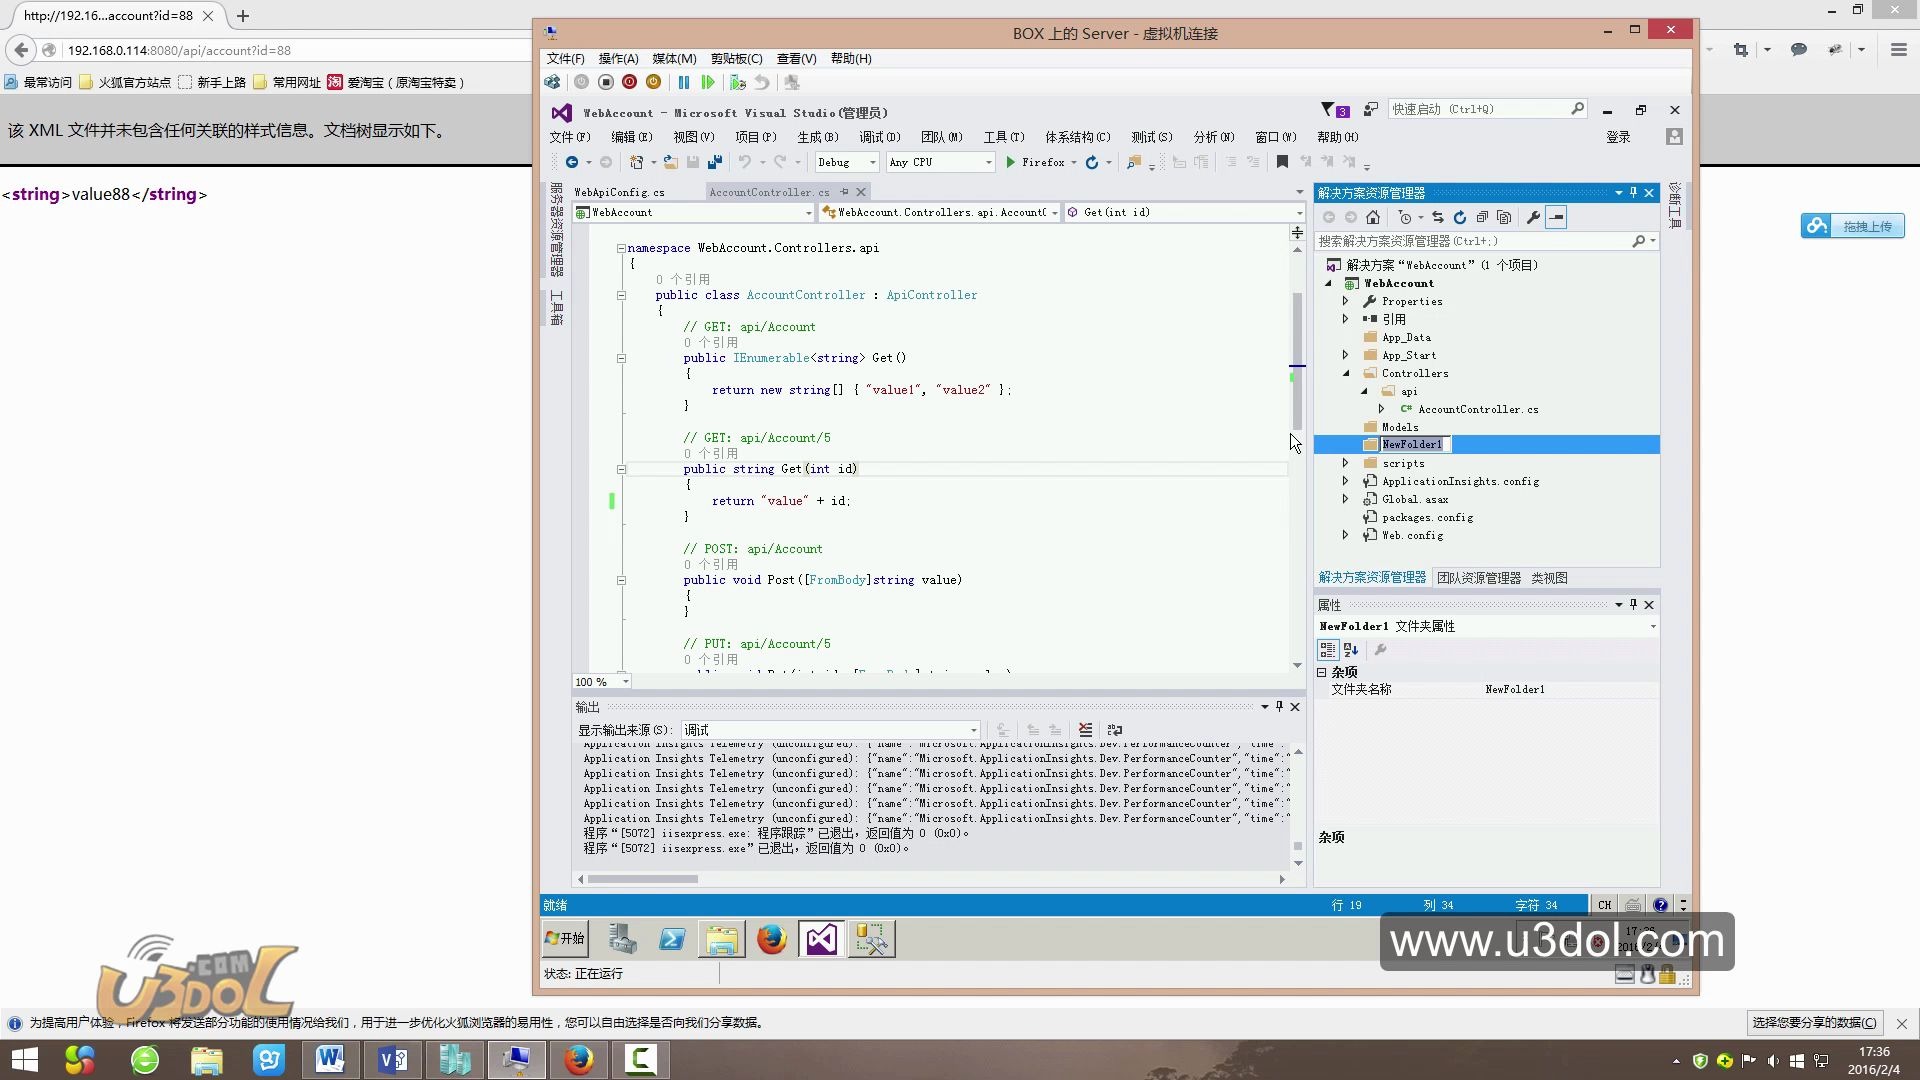1920x1080 pixels.
Task: Click the Output panel horizontal scrollbar thumb
Action: coord(643,879)
